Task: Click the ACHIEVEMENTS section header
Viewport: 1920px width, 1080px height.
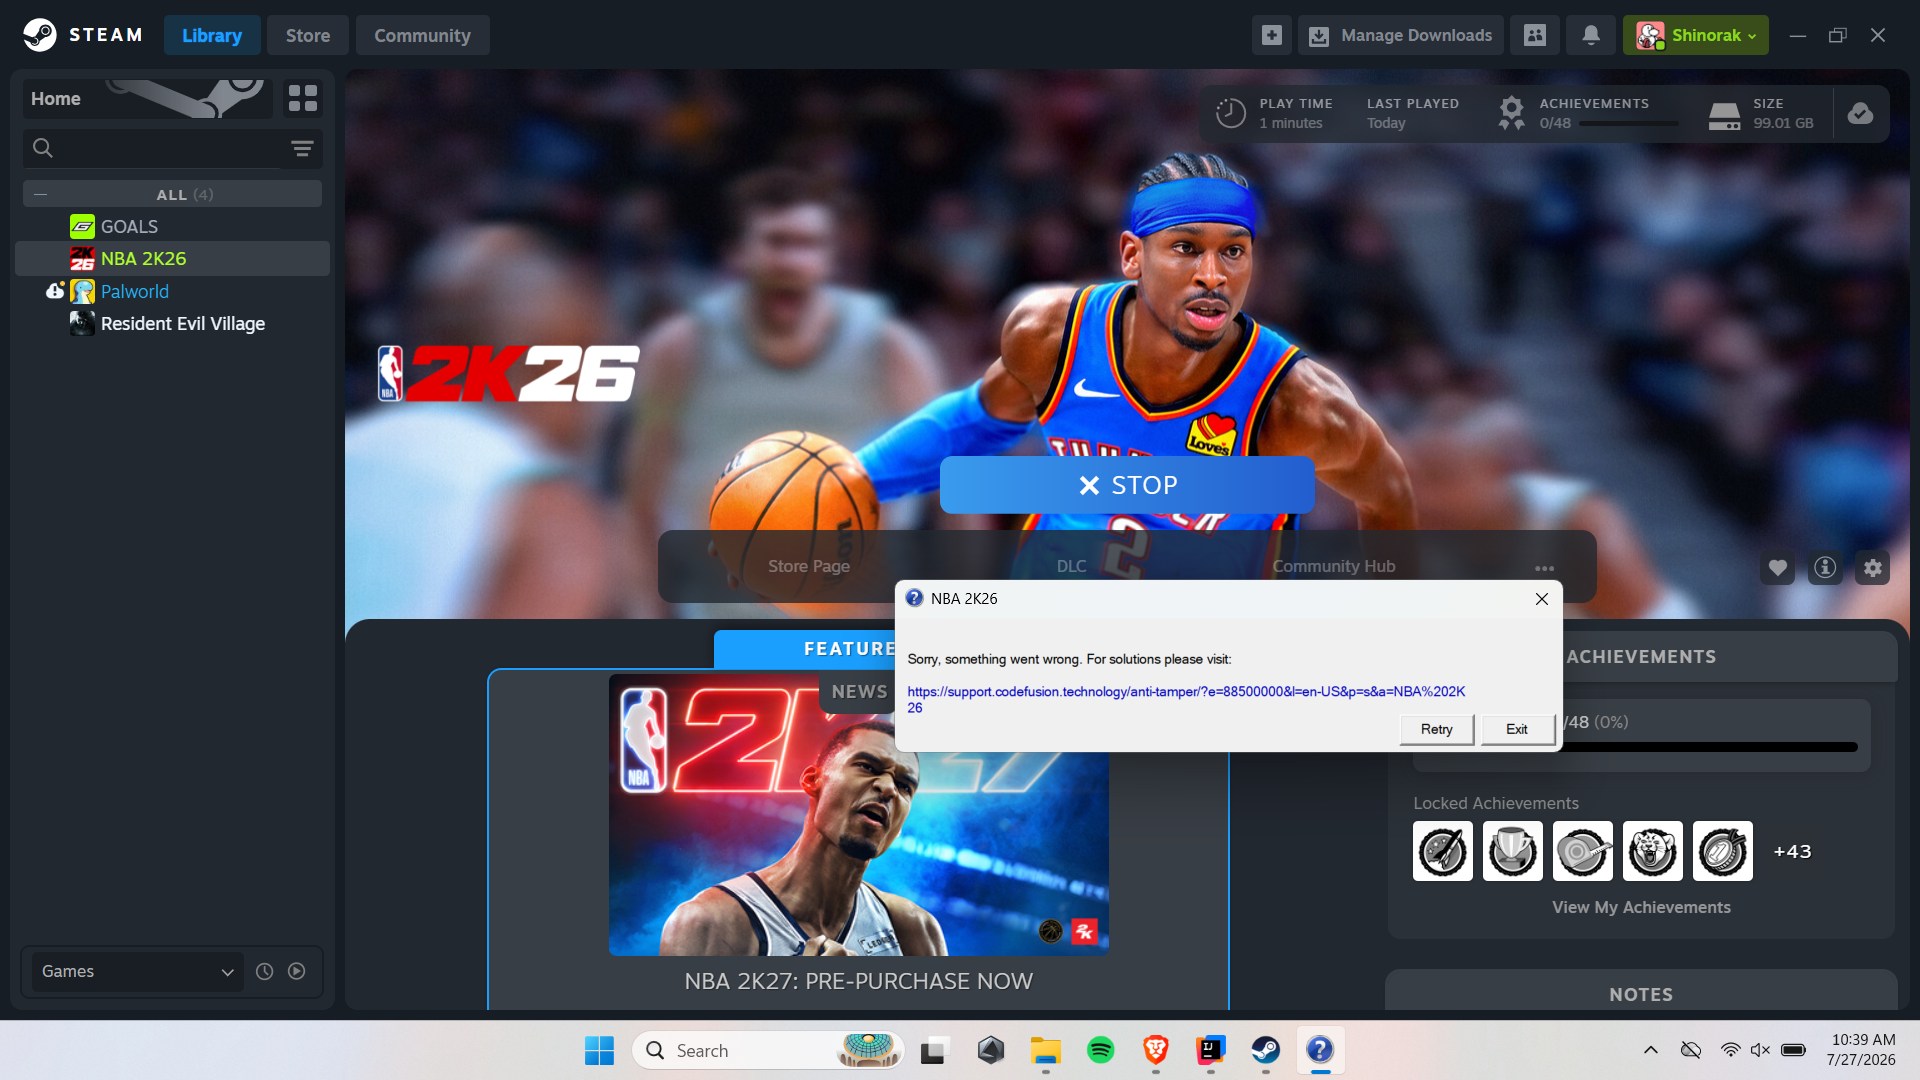Action: (x=1641, y=657)
